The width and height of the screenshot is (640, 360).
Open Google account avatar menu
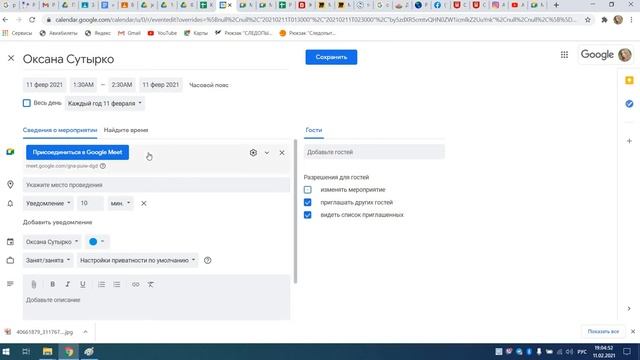pos(624,55)
